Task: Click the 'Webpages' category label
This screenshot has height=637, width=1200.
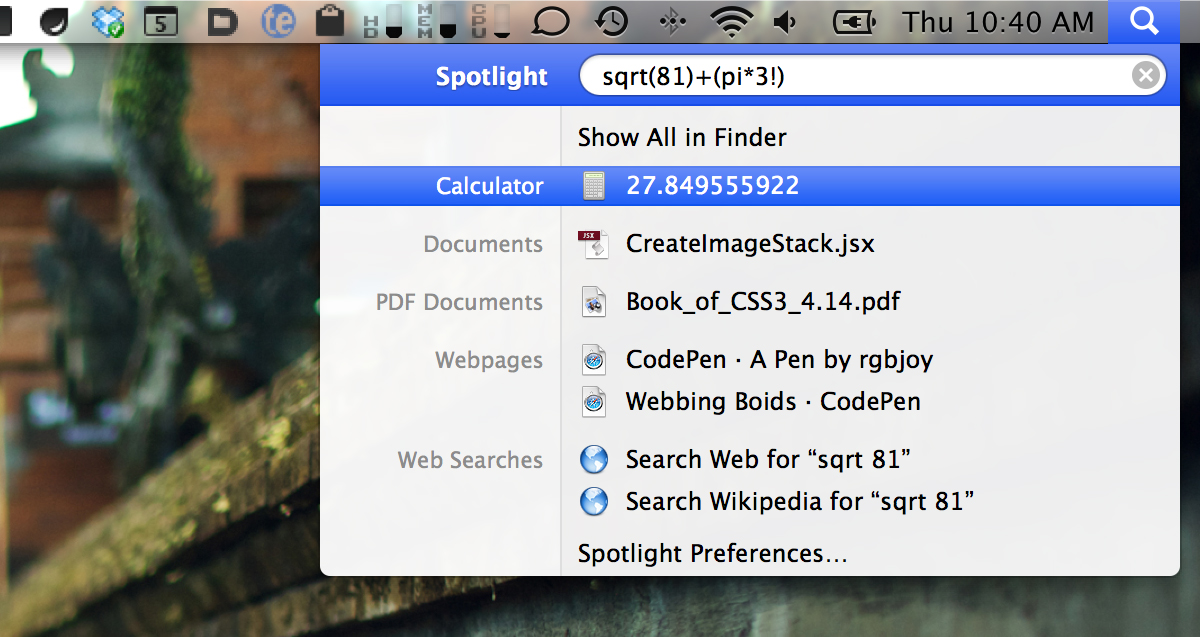Action: pyautogui.click(x=489, y=360)
